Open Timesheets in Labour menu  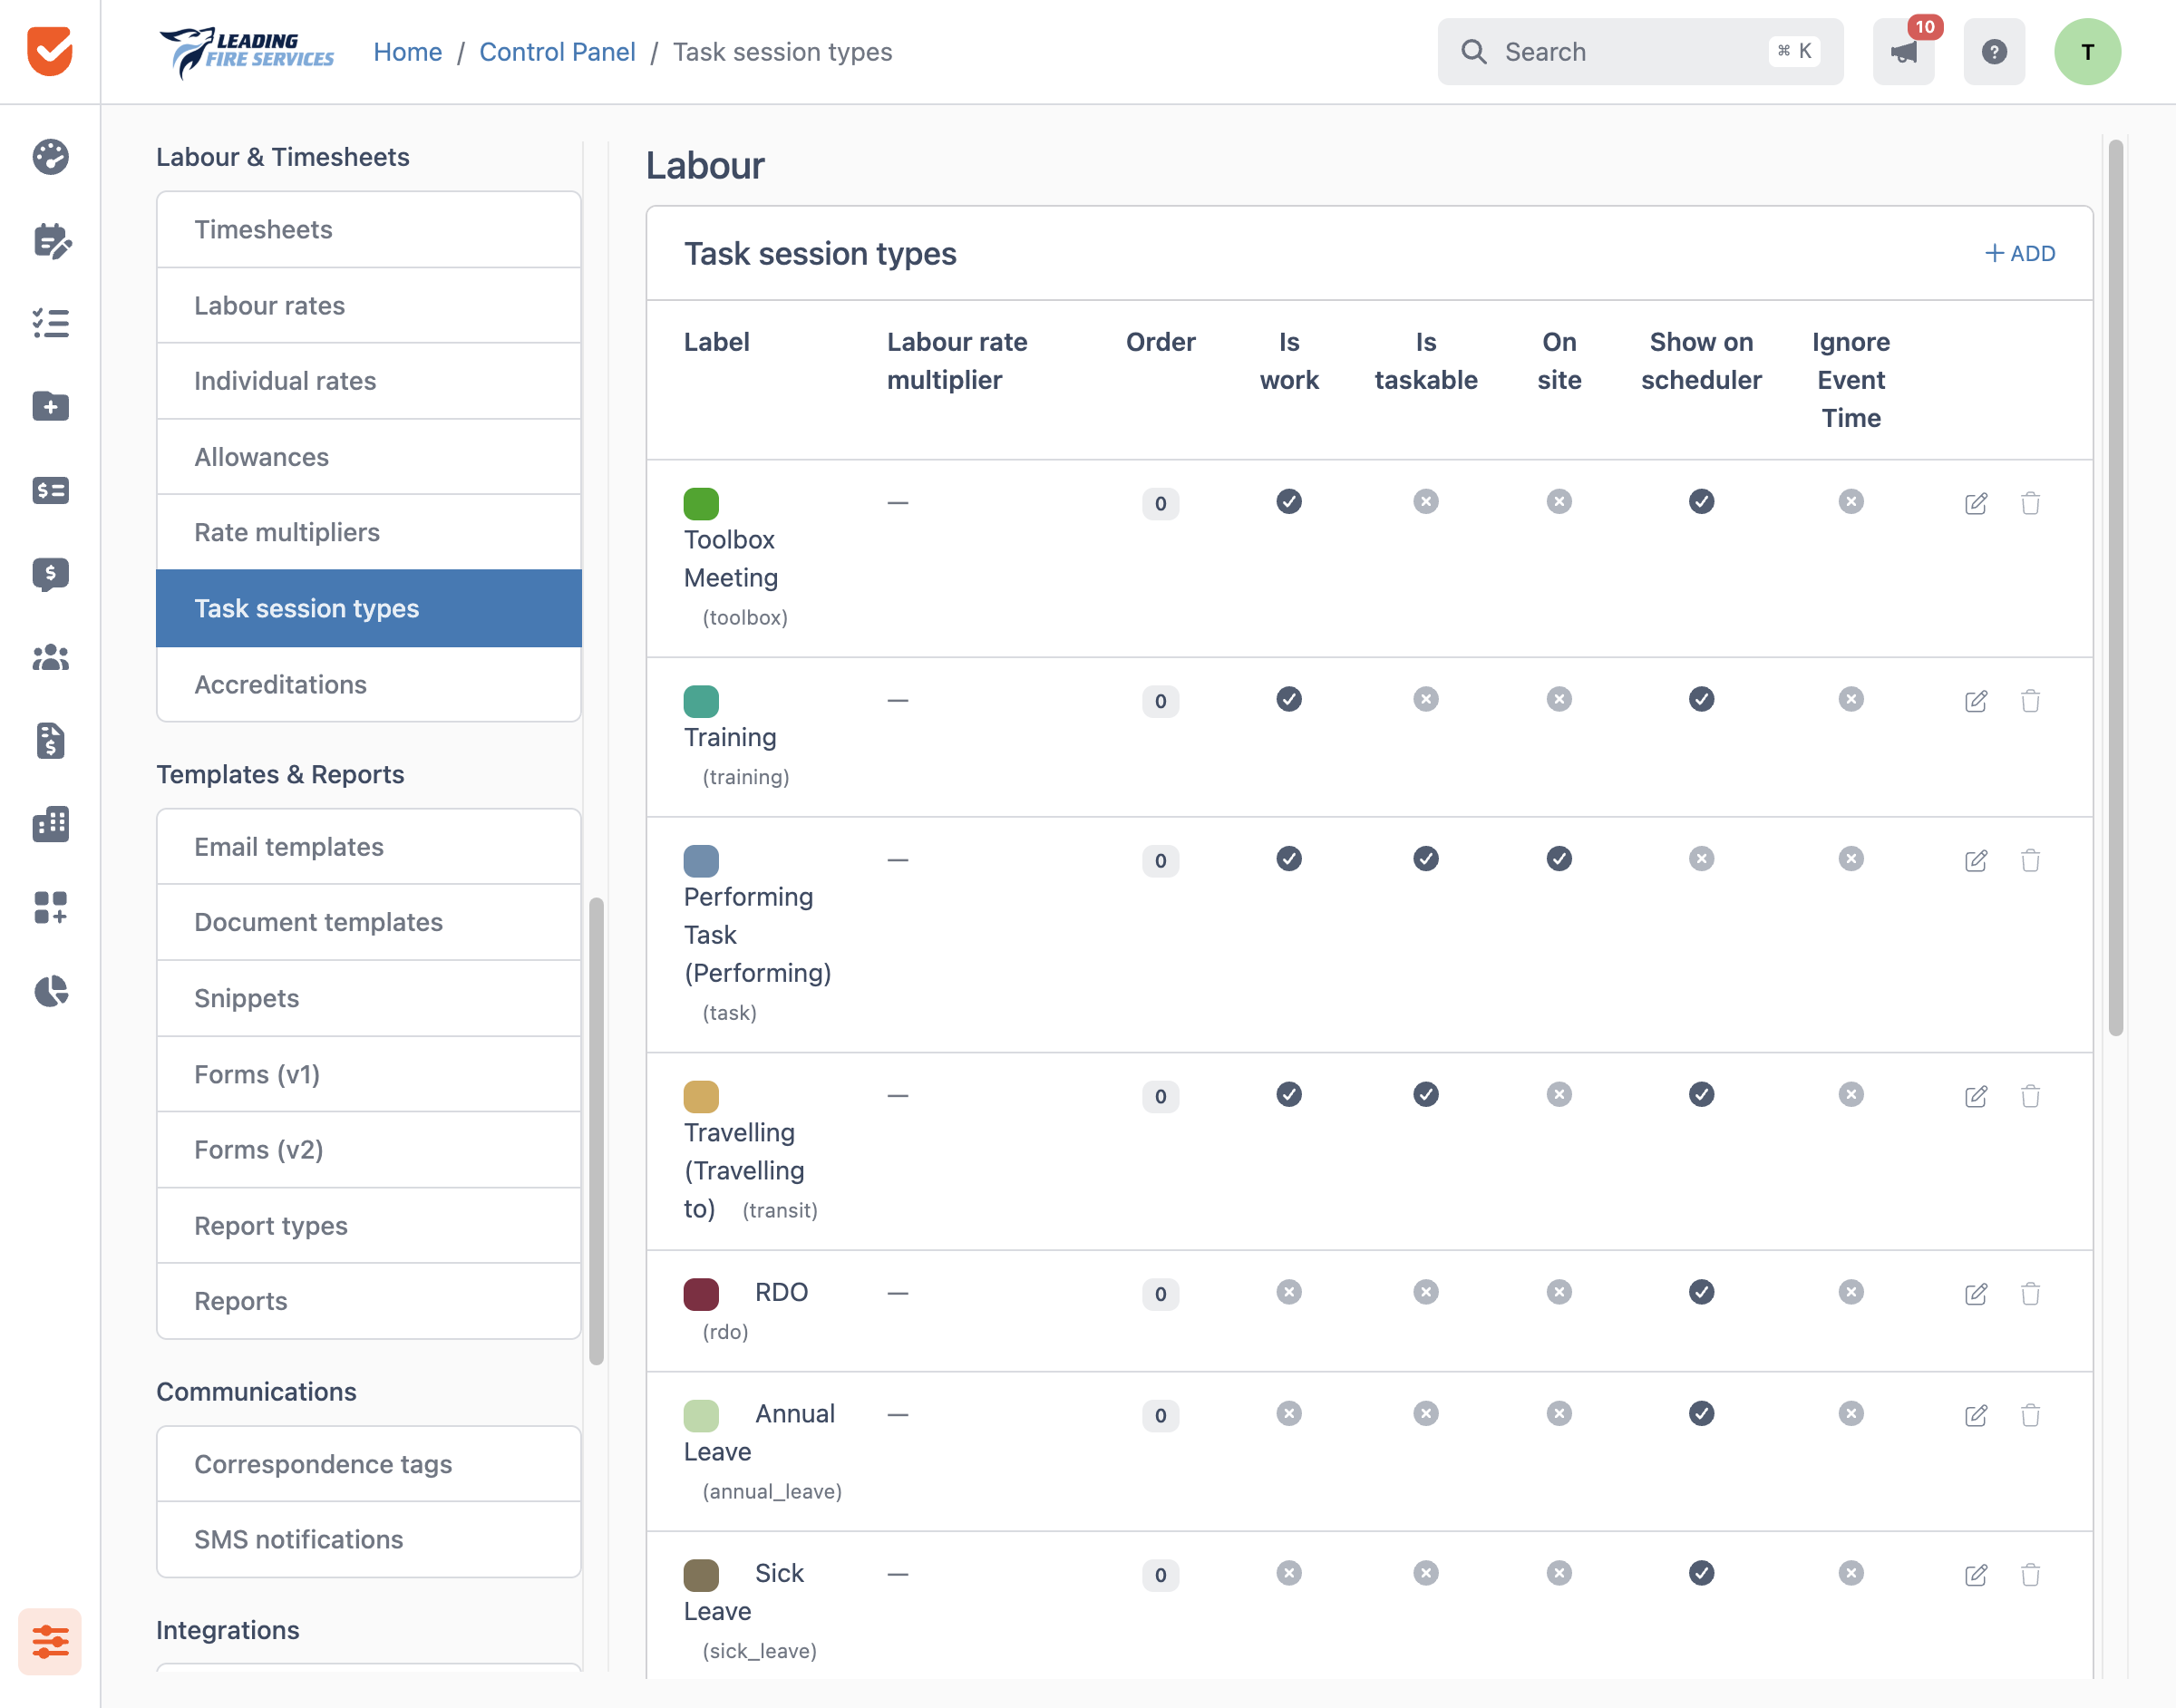(x=369, y=229)
